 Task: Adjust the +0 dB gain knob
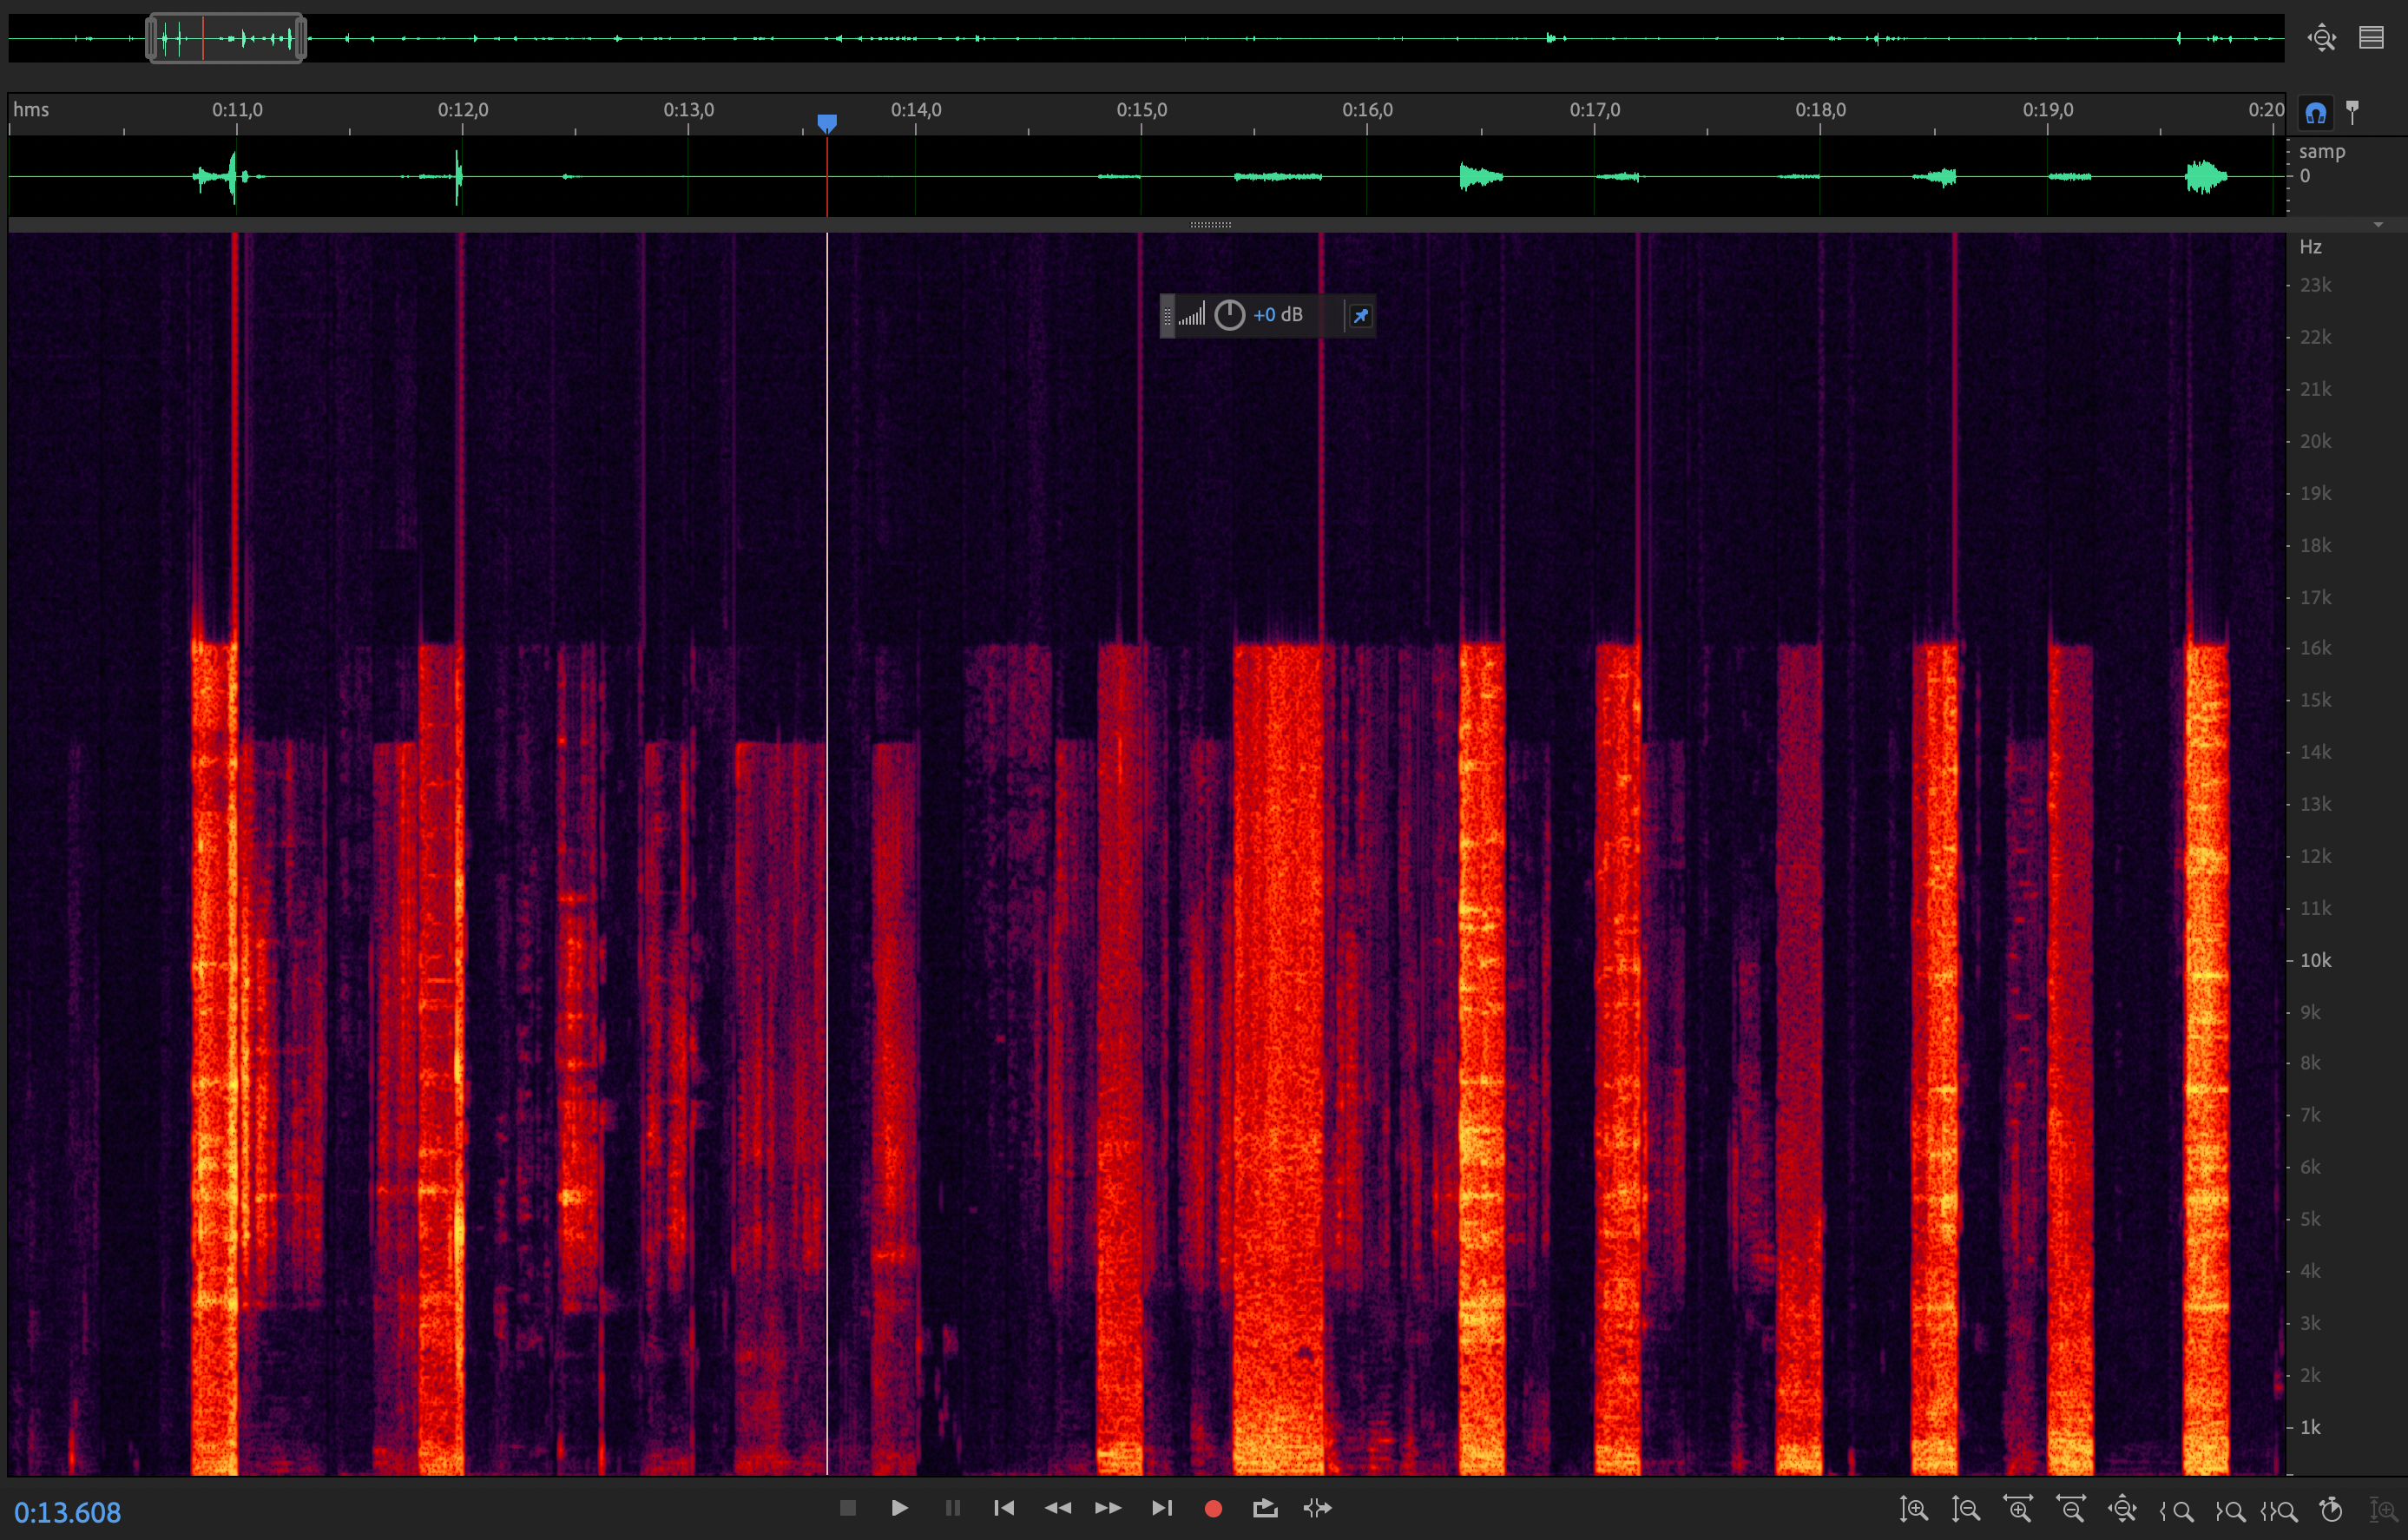[1229, 316]
